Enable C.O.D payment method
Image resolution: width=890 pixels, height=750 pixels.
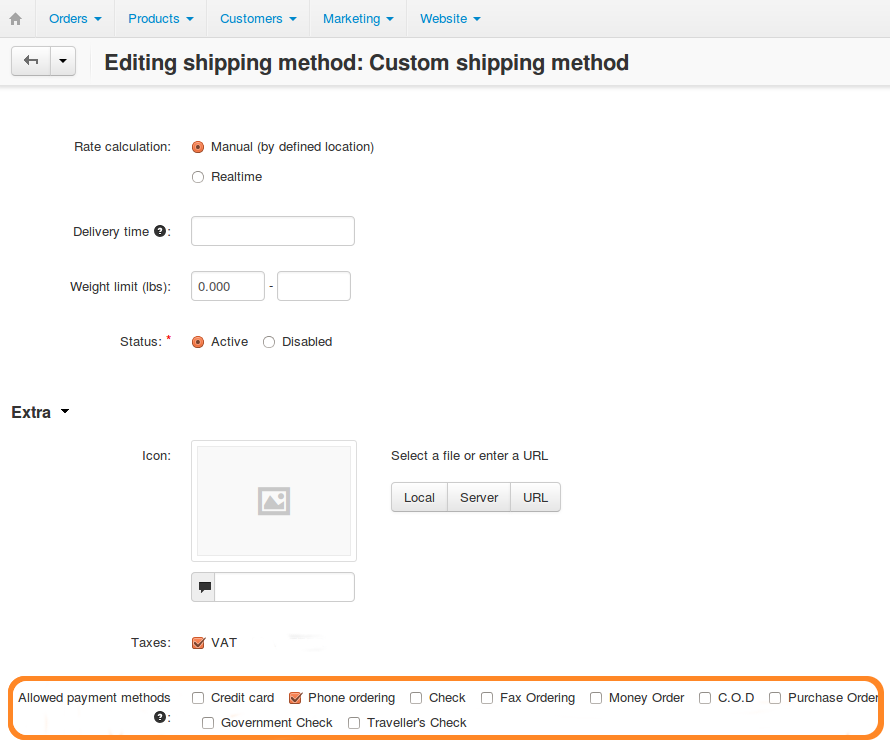[705, 698]
